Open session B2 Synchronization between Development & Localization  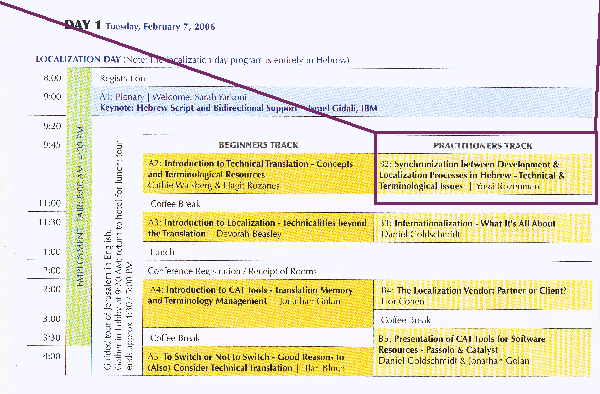tap(484, 175)
